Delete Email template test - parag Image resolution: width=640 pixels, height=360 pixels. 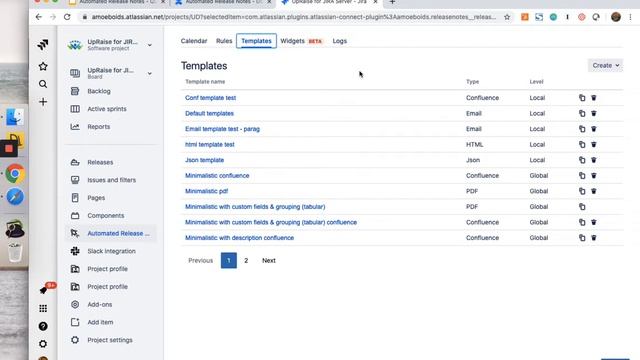point(594,129)
